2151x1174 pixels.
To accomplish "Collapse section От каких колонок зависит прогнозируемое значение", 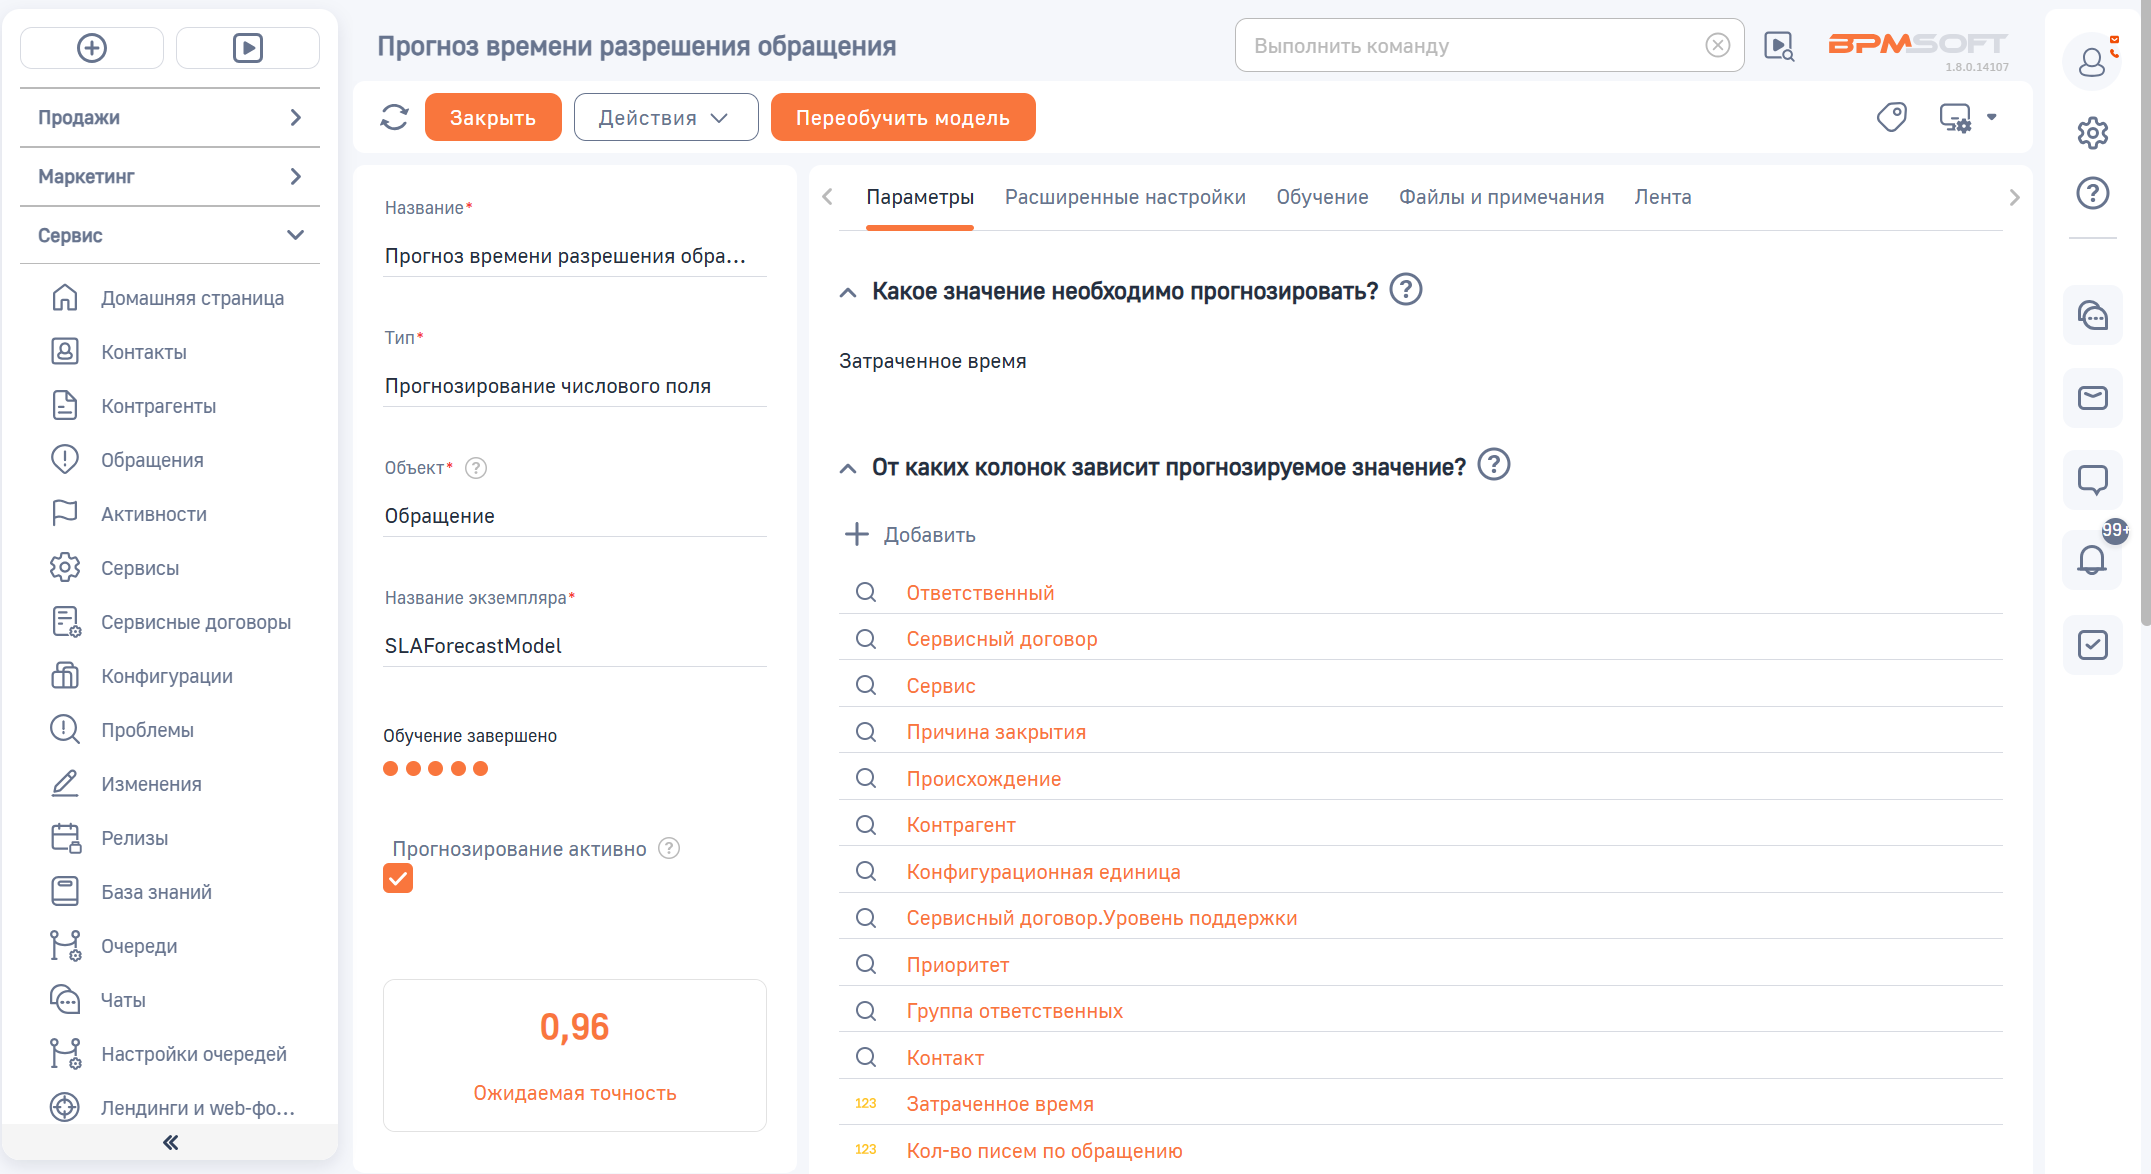I will (x=847, y=468).
